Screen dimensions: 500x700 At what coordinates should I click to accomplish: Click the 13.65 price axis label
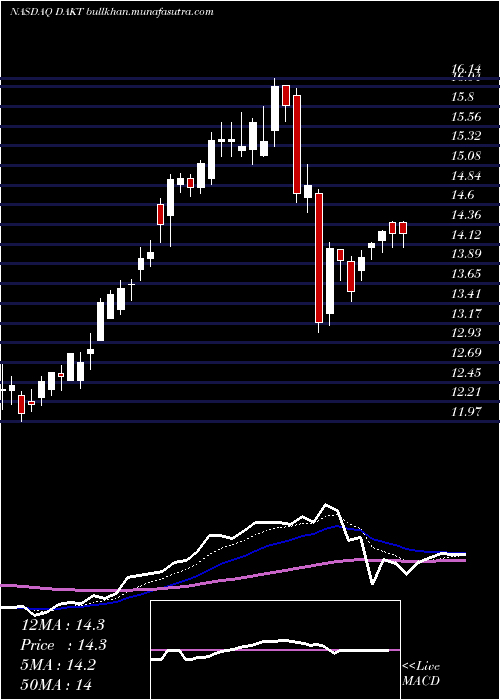[x=466, y=274]
